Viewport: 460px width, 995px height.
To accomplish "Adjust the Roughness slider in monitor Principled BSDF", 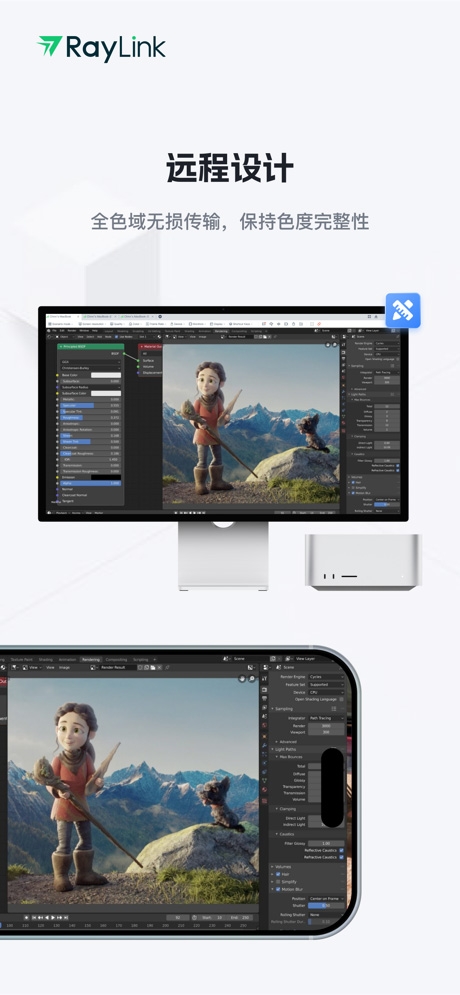I will [x=91, y=418].
